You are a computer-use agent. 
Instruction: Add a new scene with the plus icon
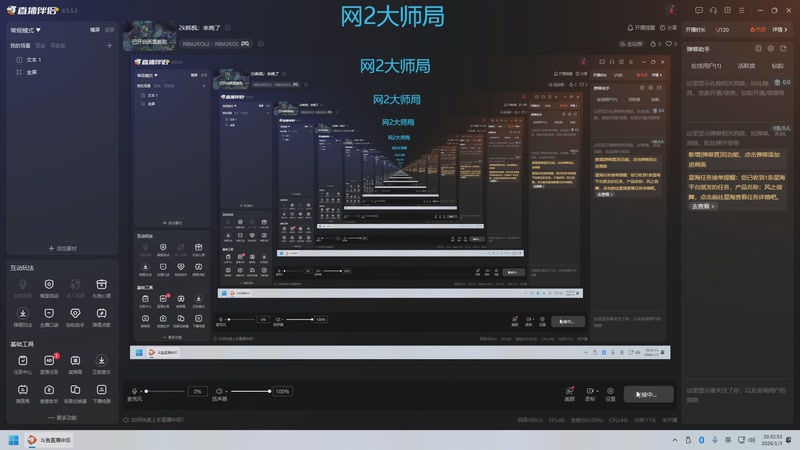109,45
